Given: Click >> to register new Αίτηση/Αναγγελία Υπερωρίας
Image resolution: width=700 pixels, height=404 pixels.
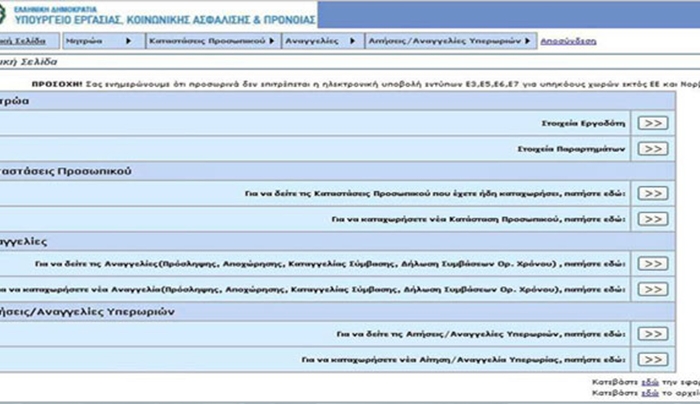Looking at the screenshot, I should pos(653,359).
